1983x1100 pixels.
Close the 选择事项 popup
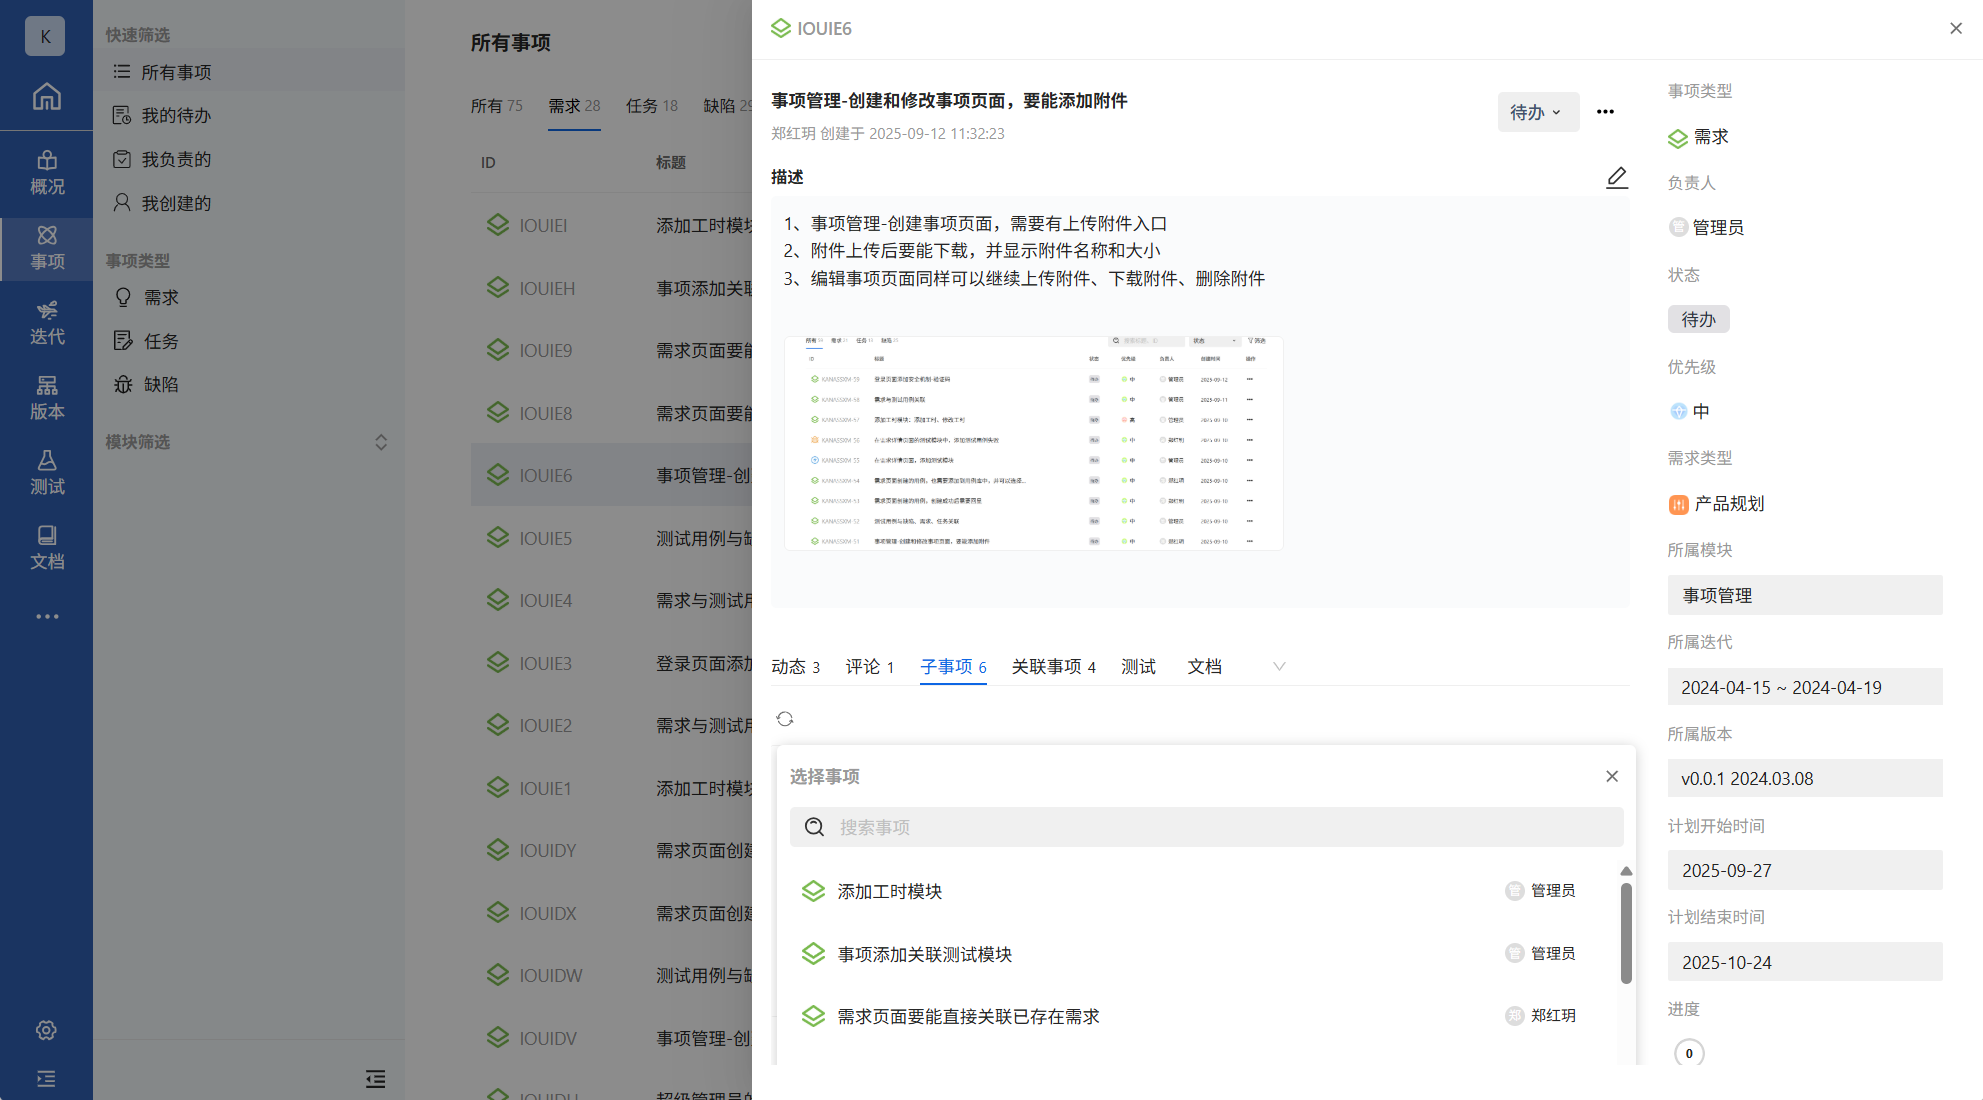click(1612, 776)
